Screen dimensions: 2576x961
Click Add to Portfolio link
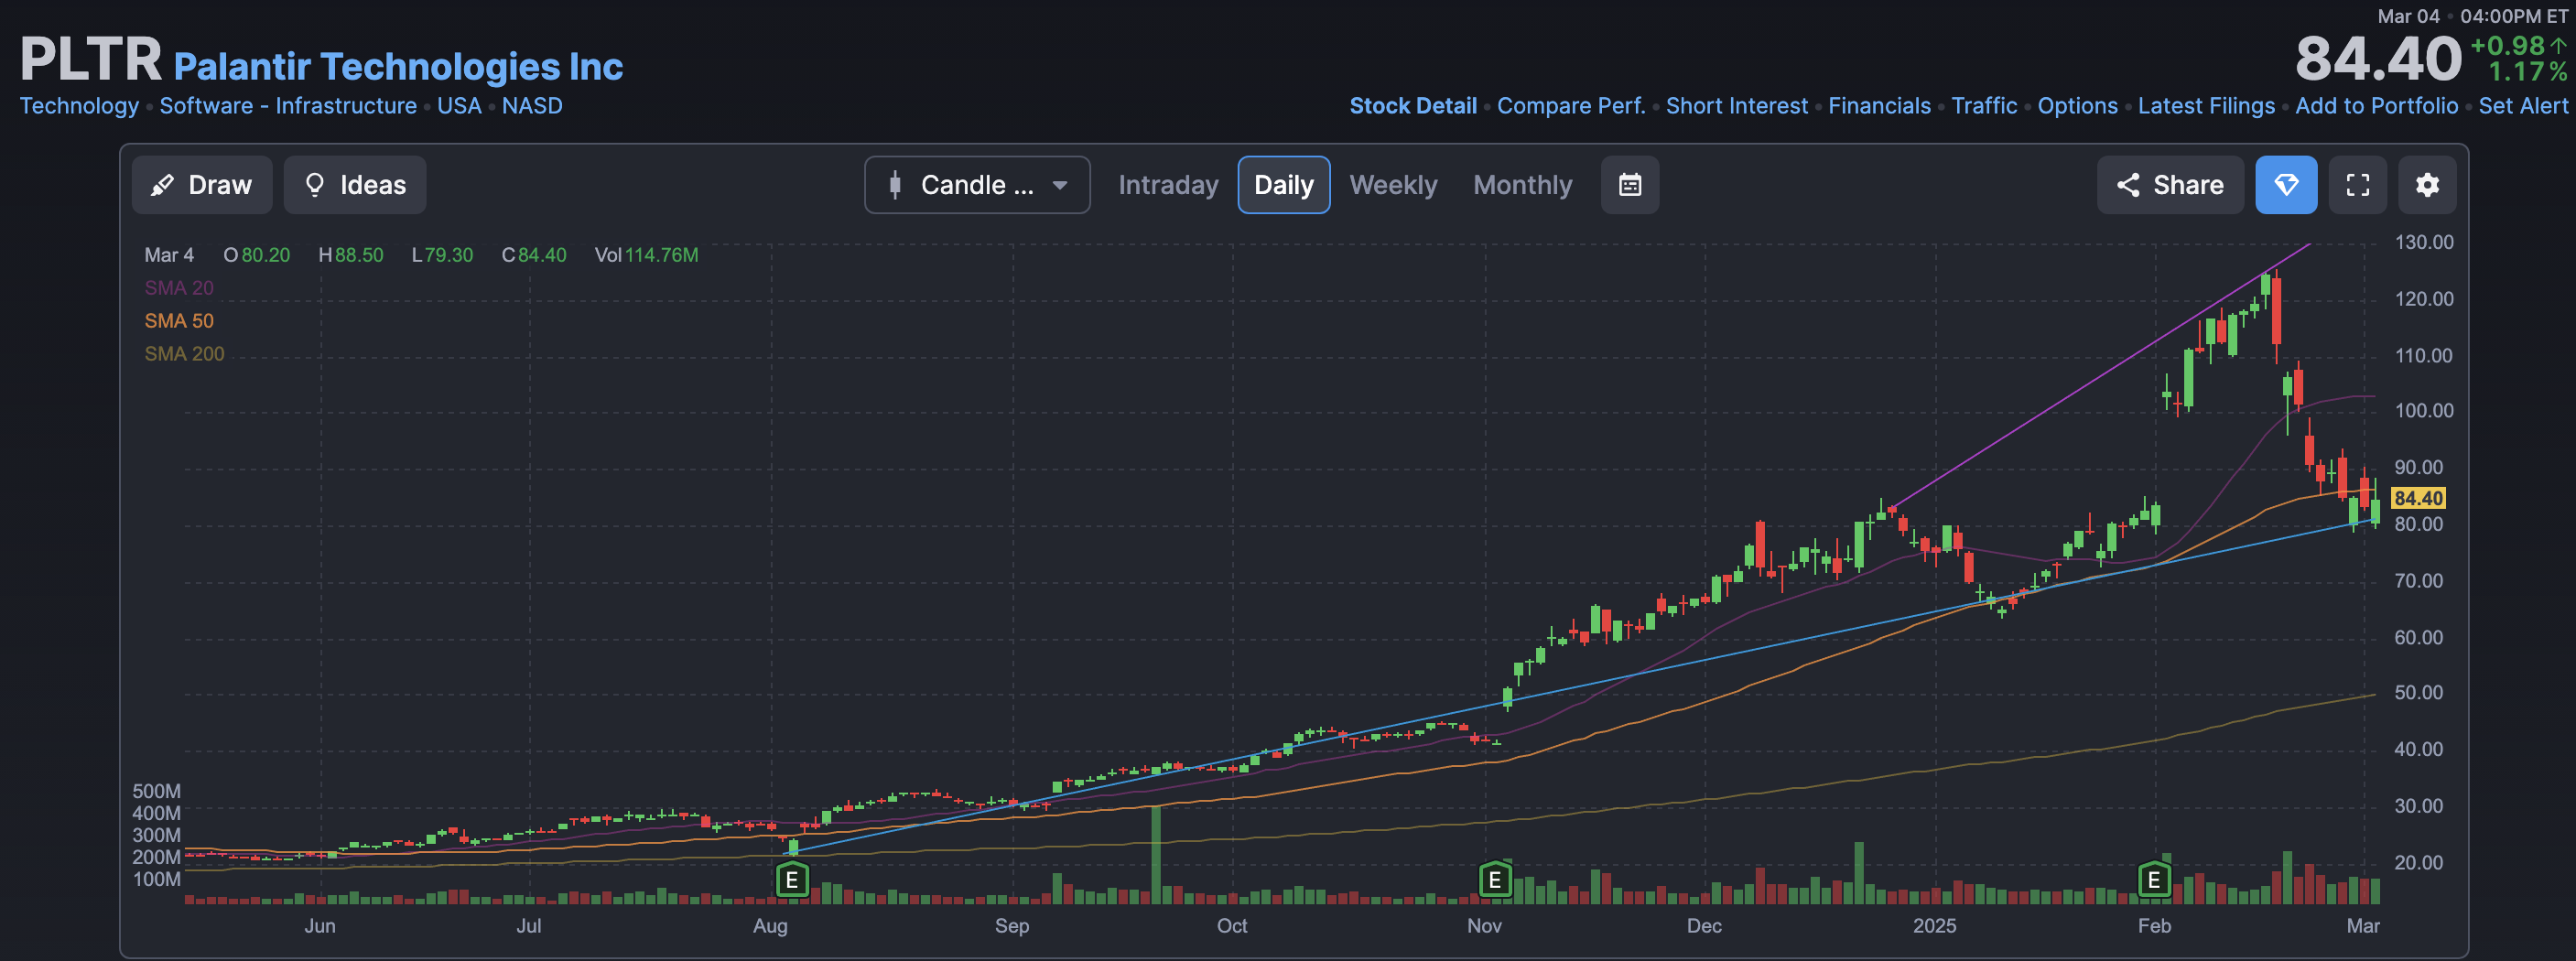(2377, 106)
